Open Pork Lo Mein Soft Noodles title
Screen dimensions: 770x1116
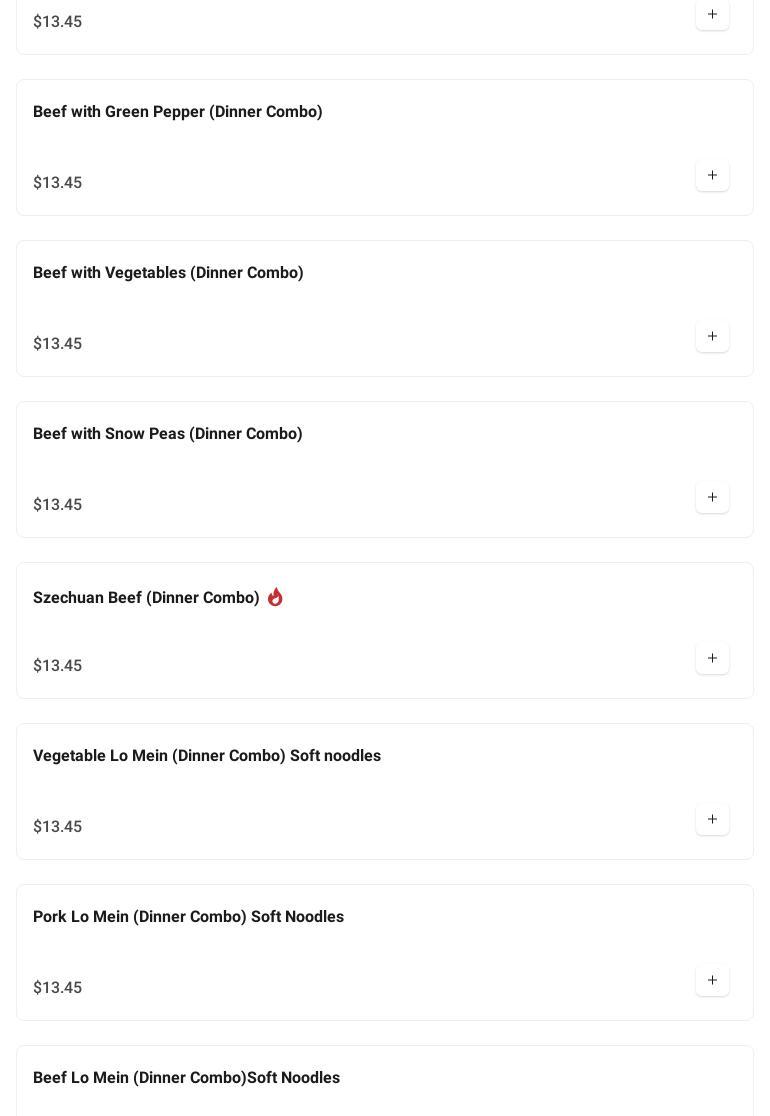pos(188,917)
